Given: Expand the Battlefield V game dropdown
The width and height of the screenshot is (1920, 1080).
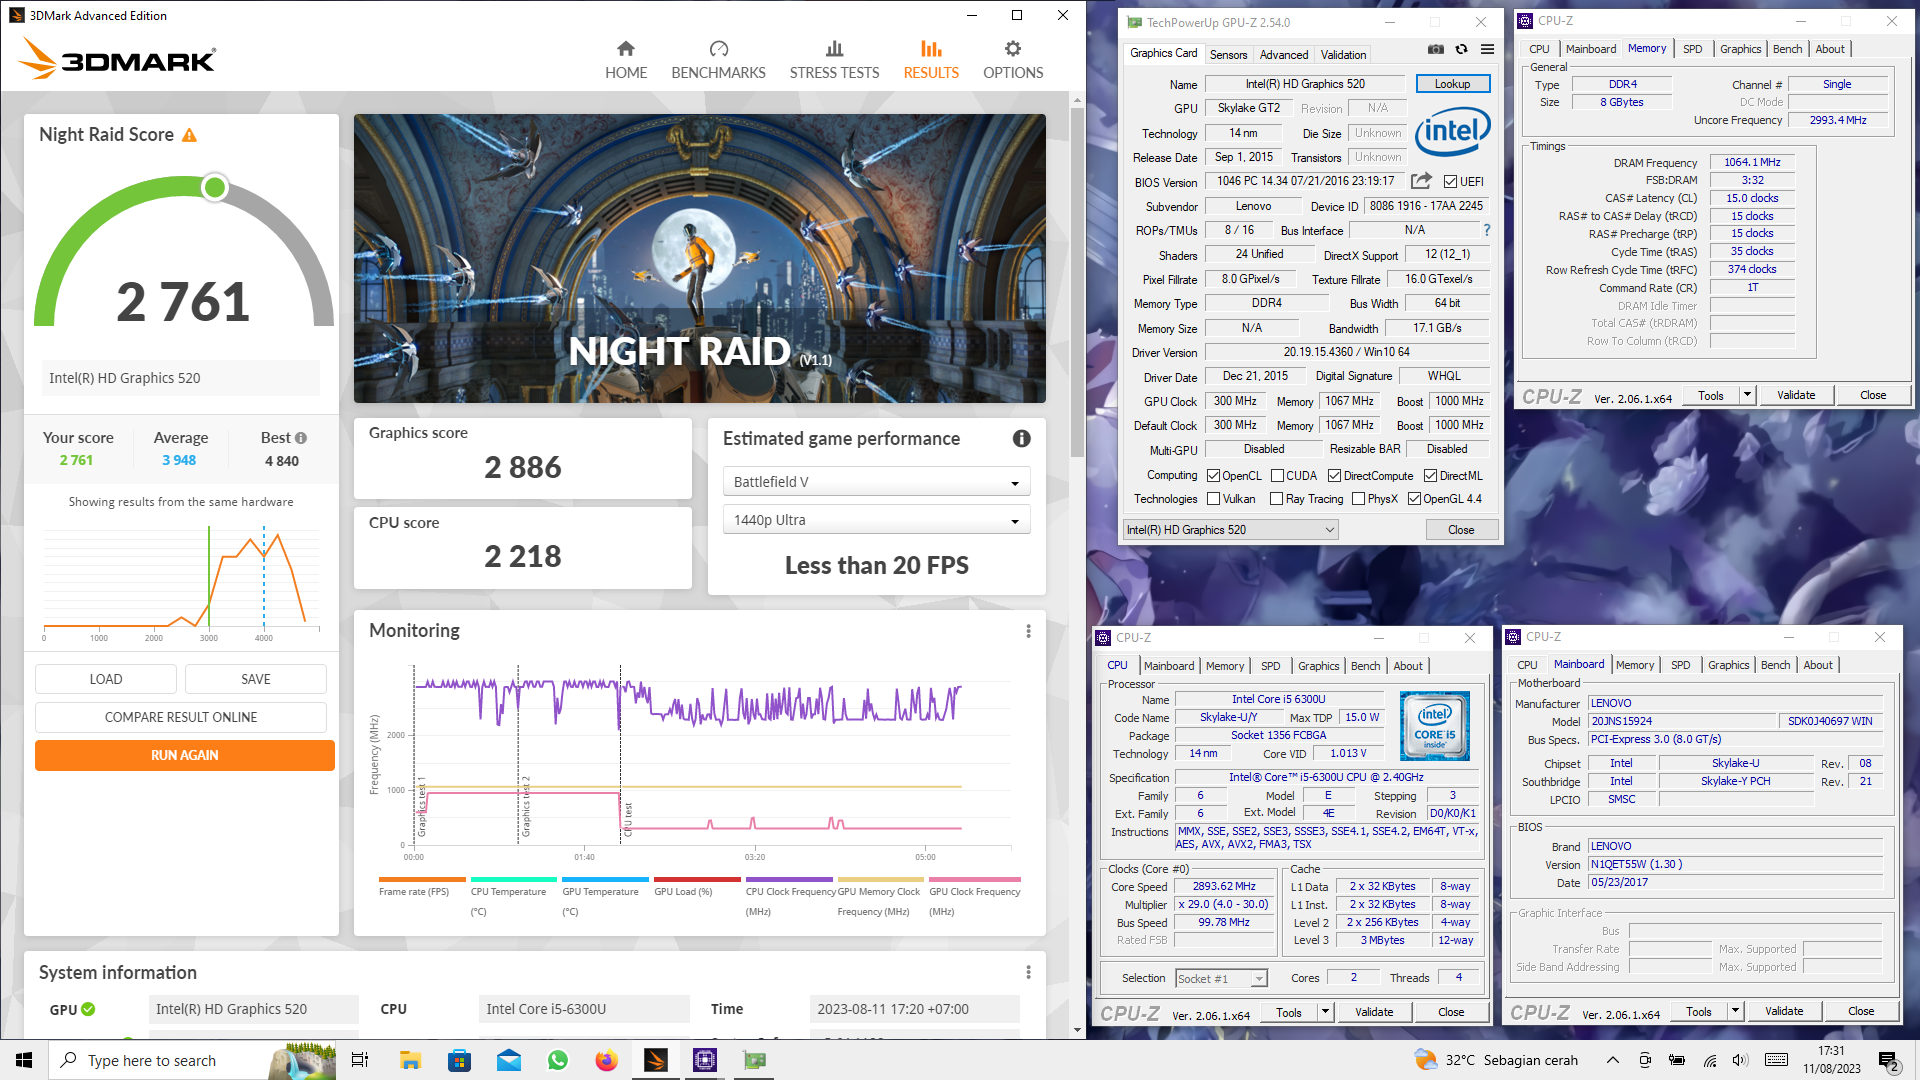Looking at the screenshot, I should pos(876,482).
